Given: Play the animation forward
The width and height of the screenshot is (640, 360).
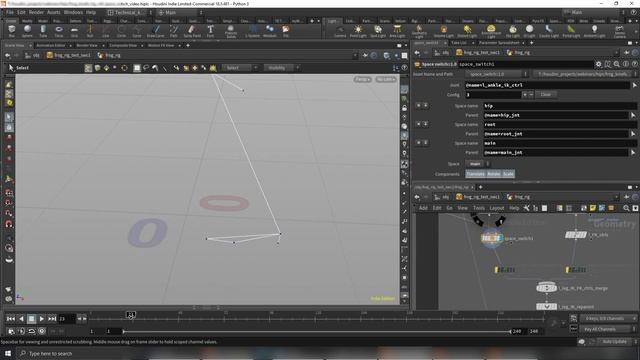Looking at the screenshot, I should 42,318.
